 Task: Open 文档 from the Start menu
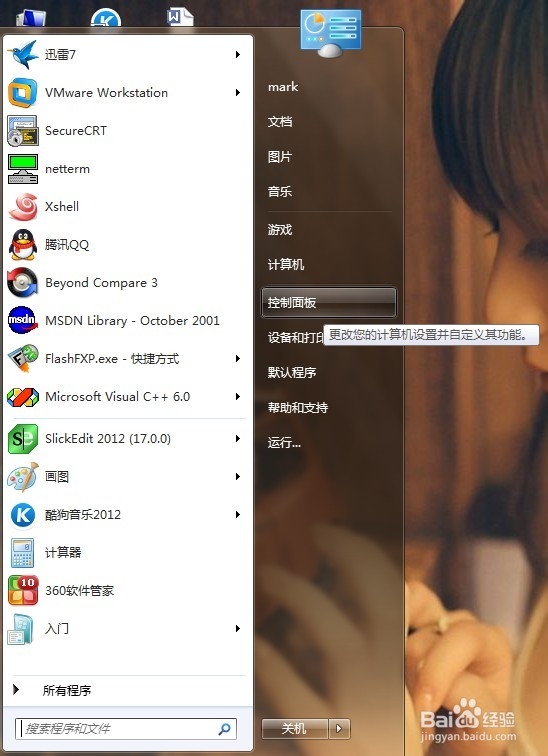[280, 122]
